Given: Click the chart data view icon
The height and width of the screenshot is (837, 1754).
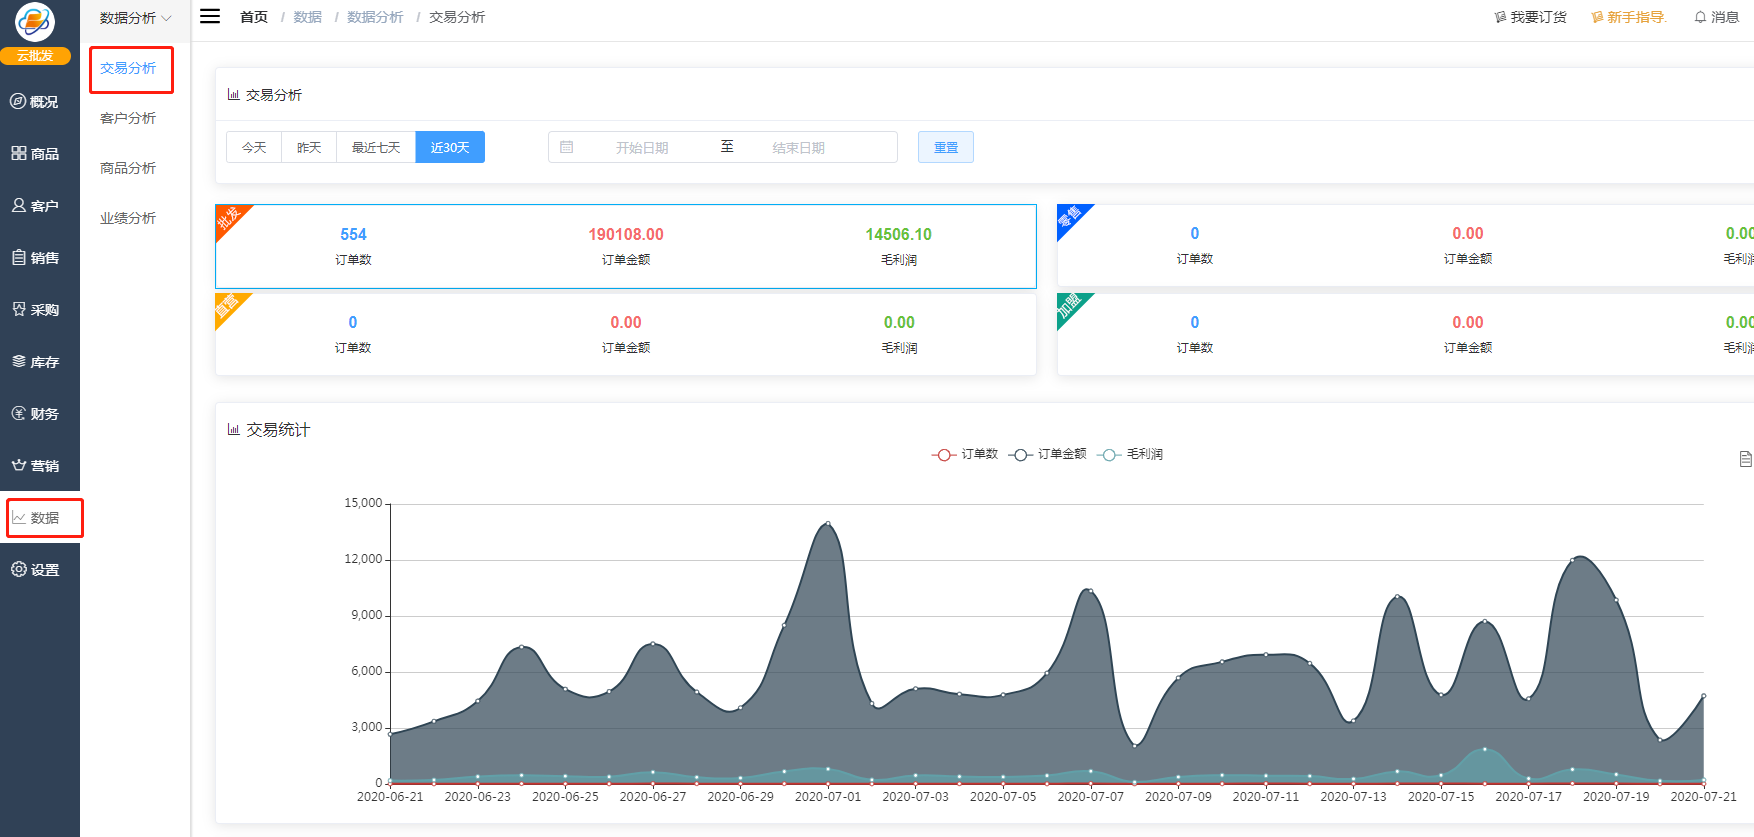Looking at the screenshot, I should coord(1745,459).
